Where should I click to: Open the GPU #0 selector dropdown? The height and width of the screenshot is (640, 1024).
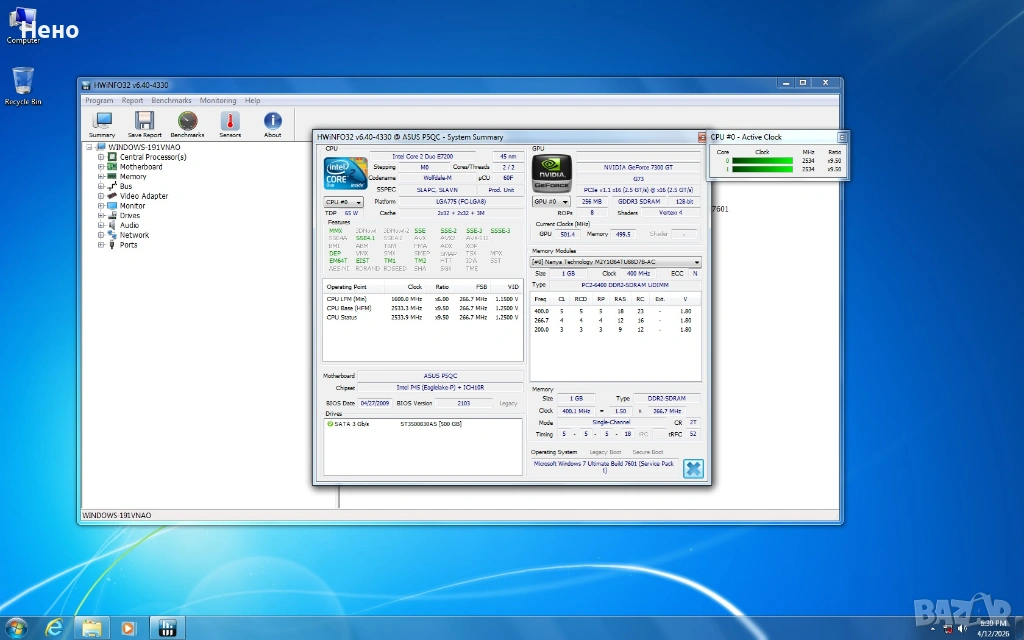point(550,202)
